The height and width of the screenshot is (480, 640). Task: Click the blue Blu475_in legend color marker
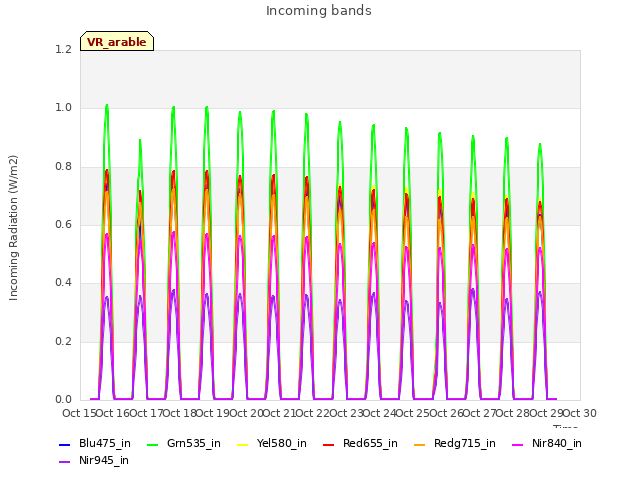point(65,444)
